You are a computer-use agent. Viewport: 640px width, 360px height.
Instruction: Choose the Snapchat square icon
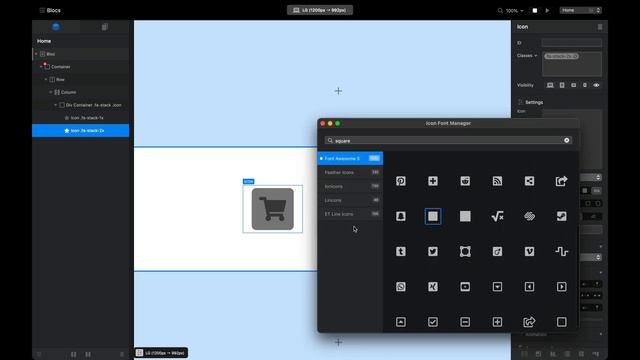click(x=401, y=216)
